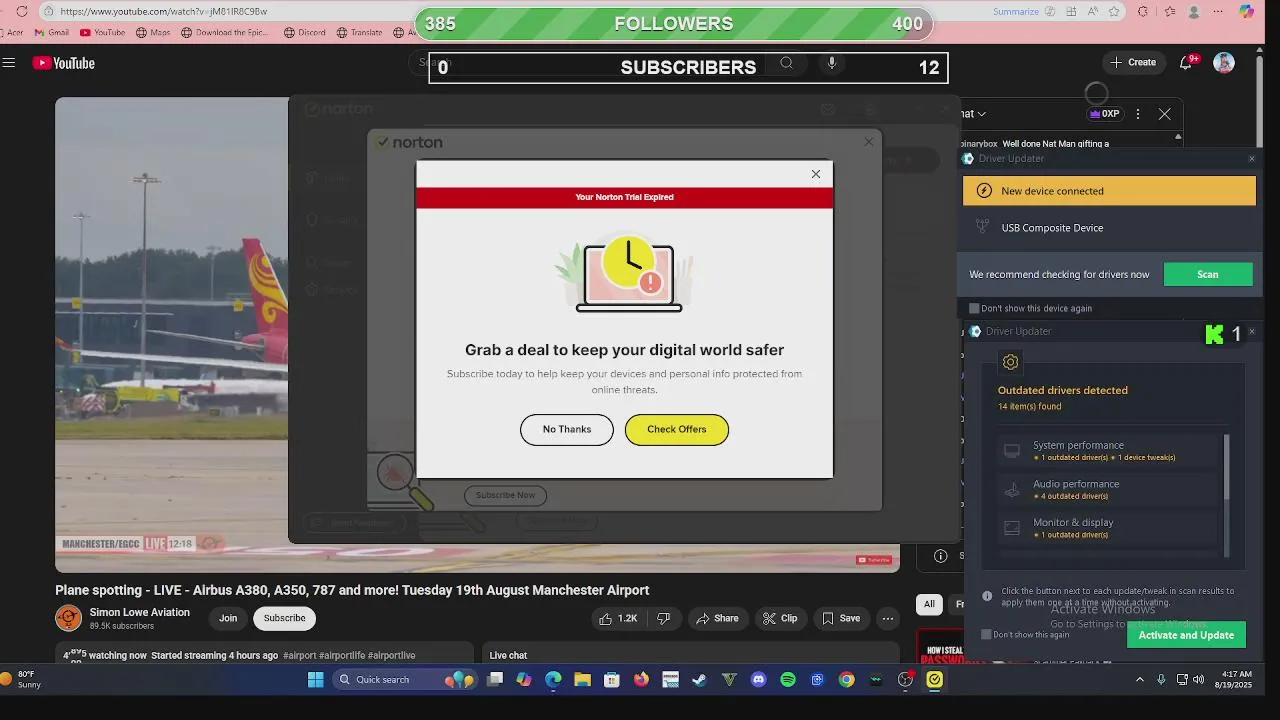Screen dimensions: 1280x720
Task: Open live chat options three-dot menu
Action: click(x=1138, y=114)
